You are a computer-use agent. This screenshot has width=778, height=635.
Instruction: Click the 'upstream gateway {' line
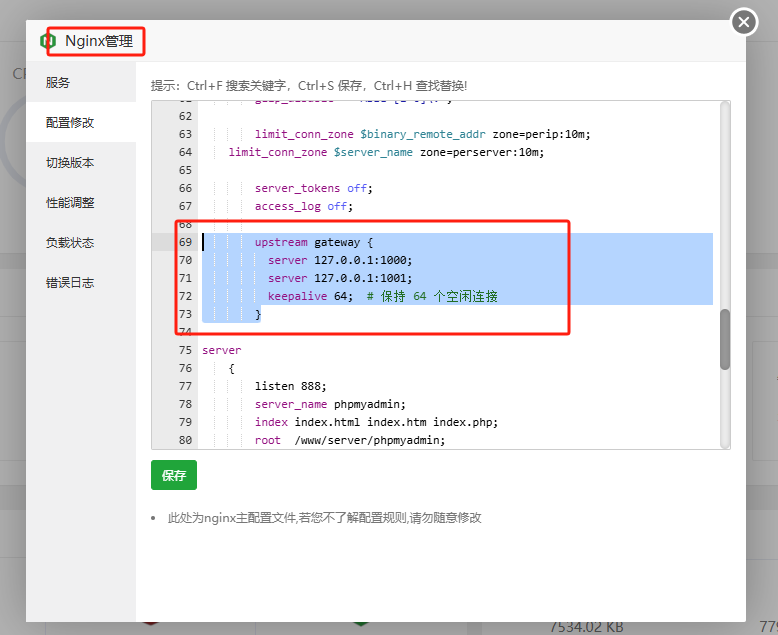[x=314, y=242]
